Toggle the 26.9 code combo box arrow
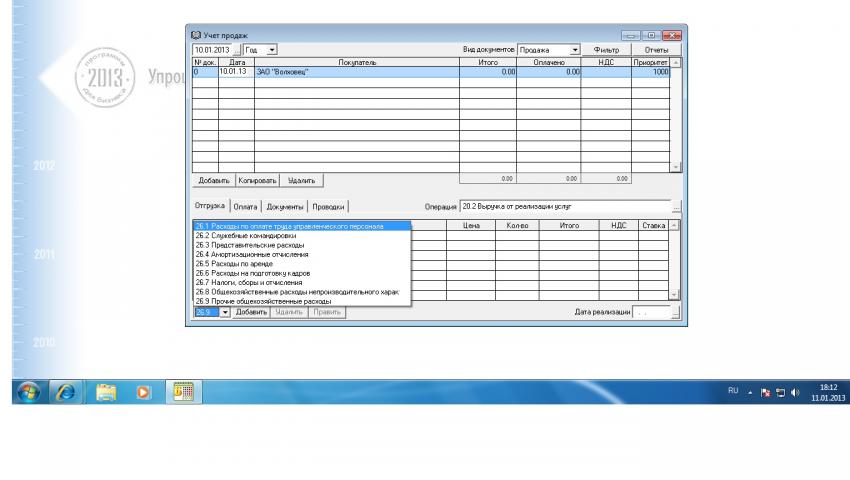This screenshot has height=480, width=850. tap(225, 312)
